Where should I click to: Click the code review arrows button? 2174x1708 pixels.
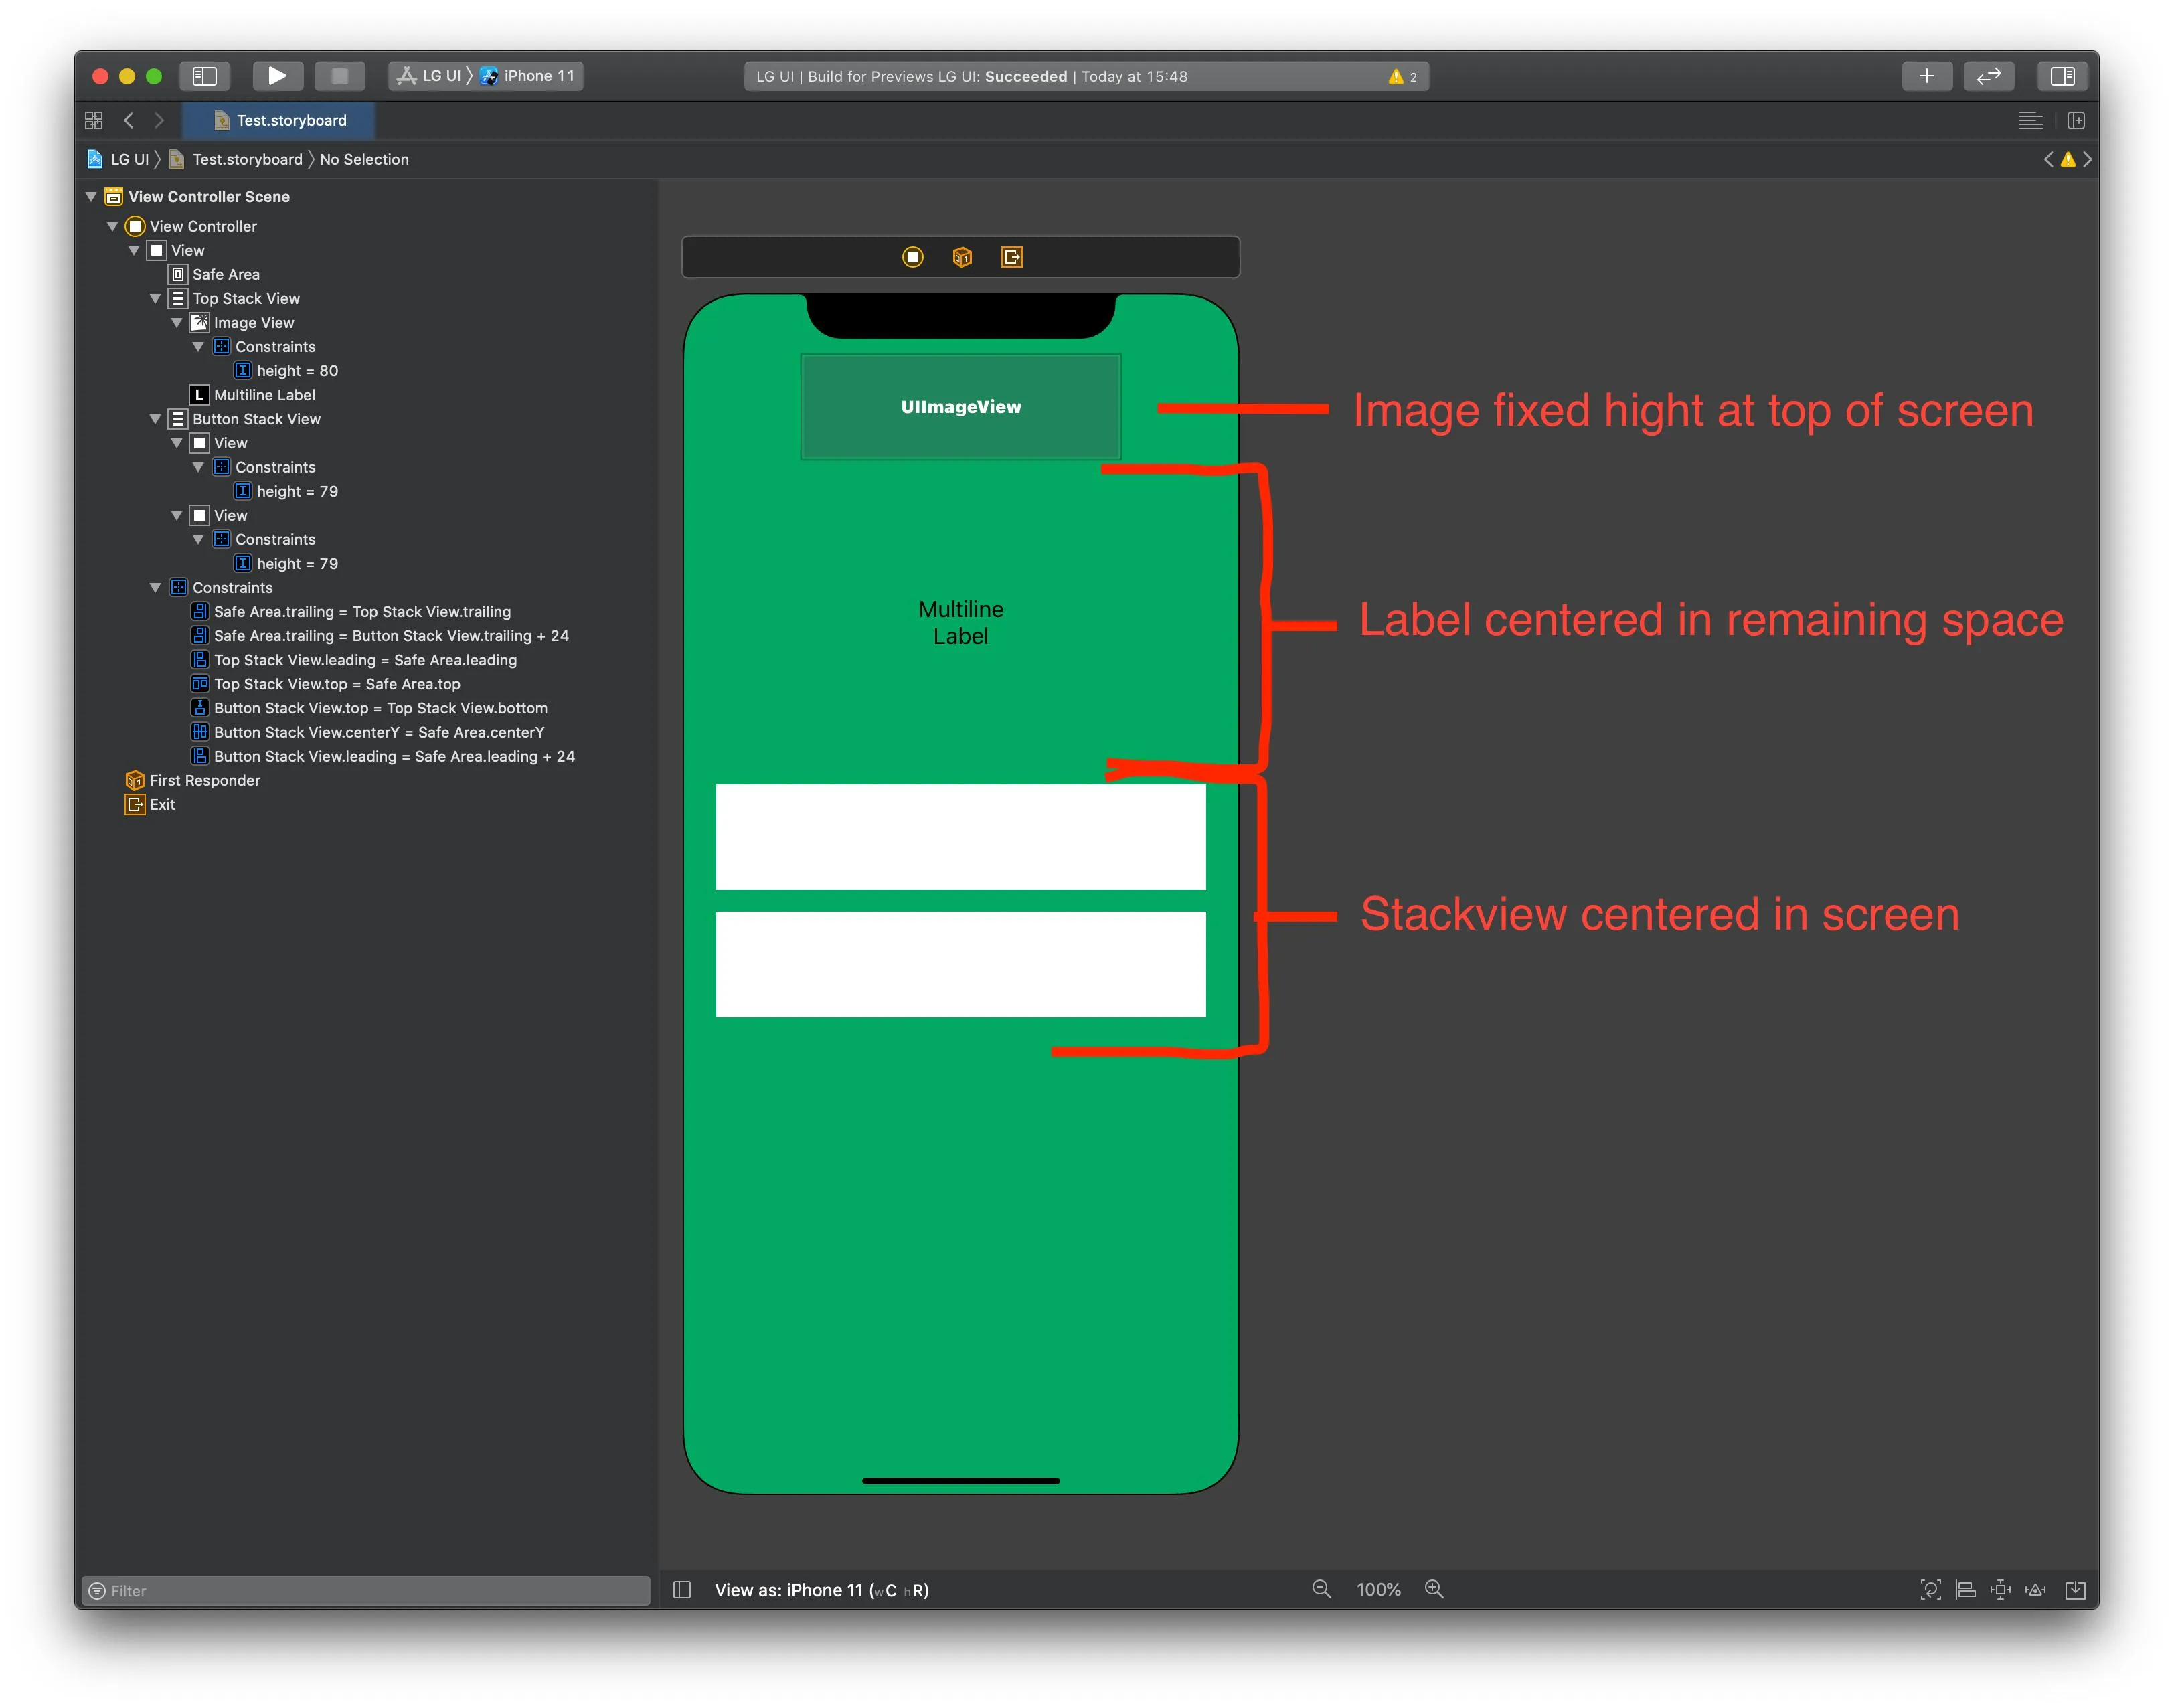click(x=1988, y=76)
